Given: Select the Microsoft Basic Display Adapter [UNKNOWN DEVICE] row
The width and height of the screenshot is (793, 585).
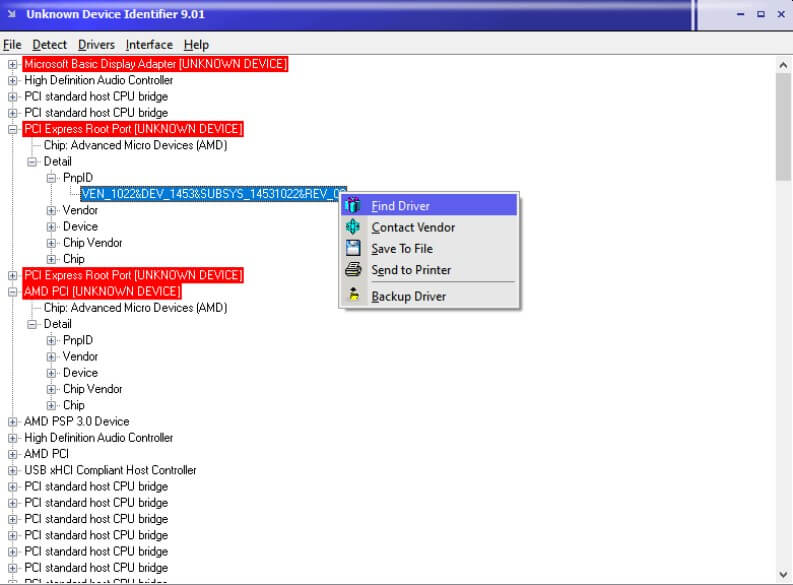Looking at the screenshot, I should [x=155, y=64].
